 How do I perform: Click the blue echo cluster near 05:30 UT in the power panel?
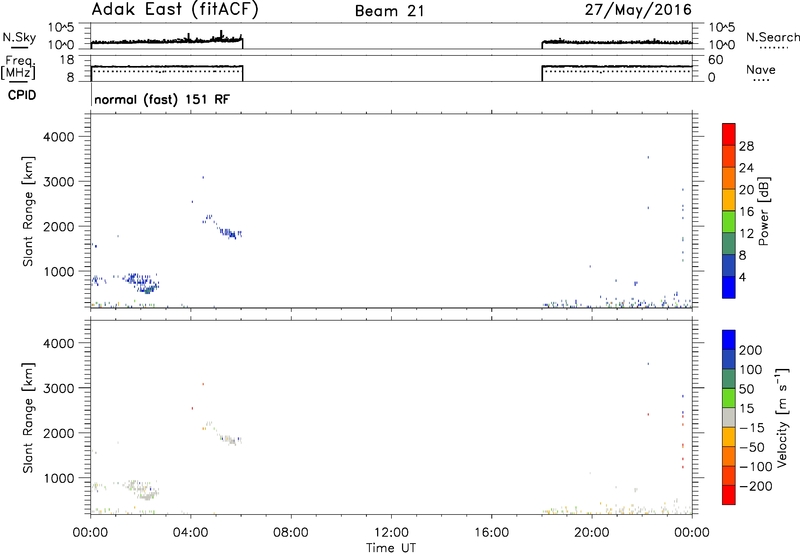pyautogui.click(x=231, y=233)
